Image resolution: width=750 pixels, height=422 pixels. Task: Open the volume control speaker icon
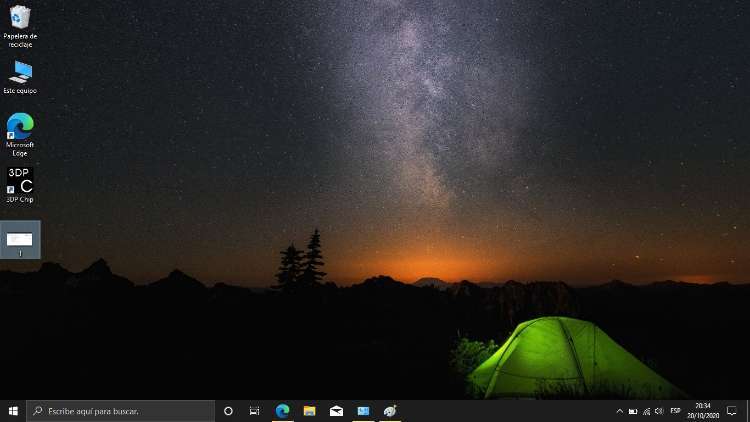coord(659,411)
